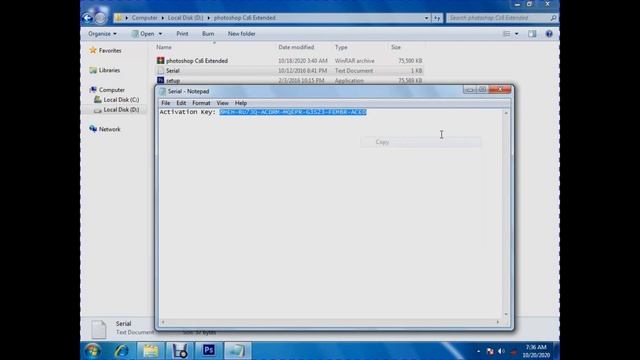Click the Notepad vertical scrollbar down arrow
Viewport: 640px width, 360px height.
tap(506, 314)
